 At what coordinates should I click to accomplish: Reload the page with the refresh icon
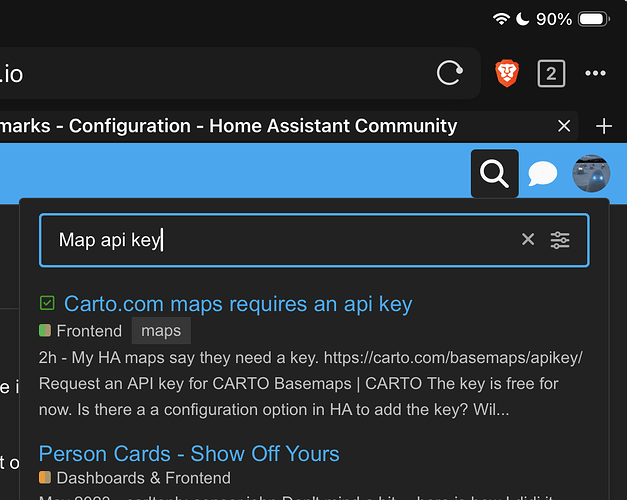tap(450, 73)
